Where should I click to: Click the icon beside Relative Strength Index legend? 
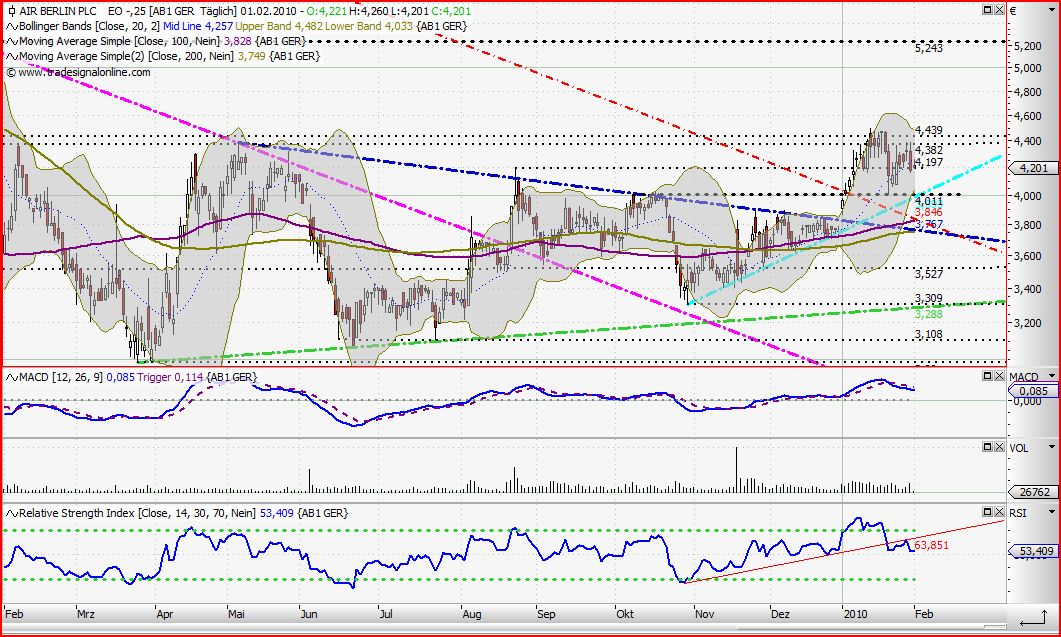pyautogui.click(x=12, y=513)
